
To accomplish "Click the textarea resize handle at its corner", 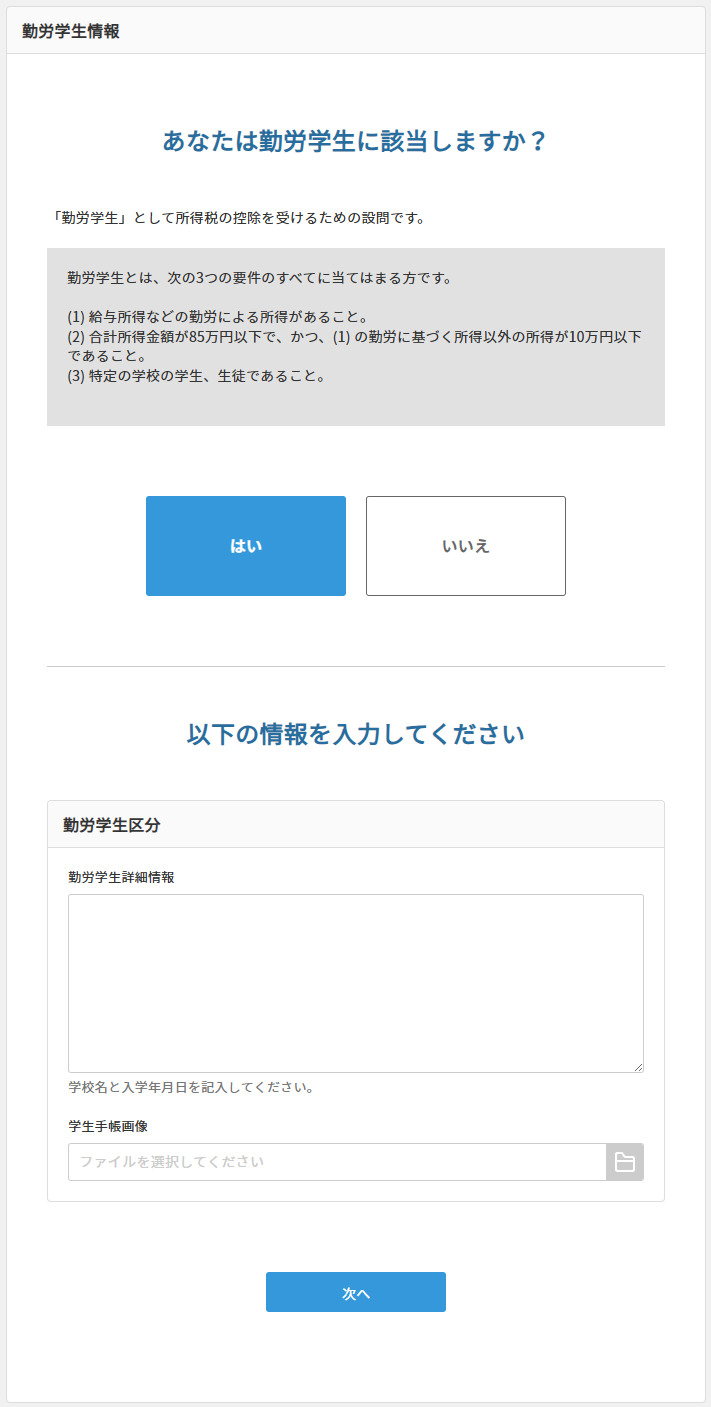I will [x=639, y=1066].
